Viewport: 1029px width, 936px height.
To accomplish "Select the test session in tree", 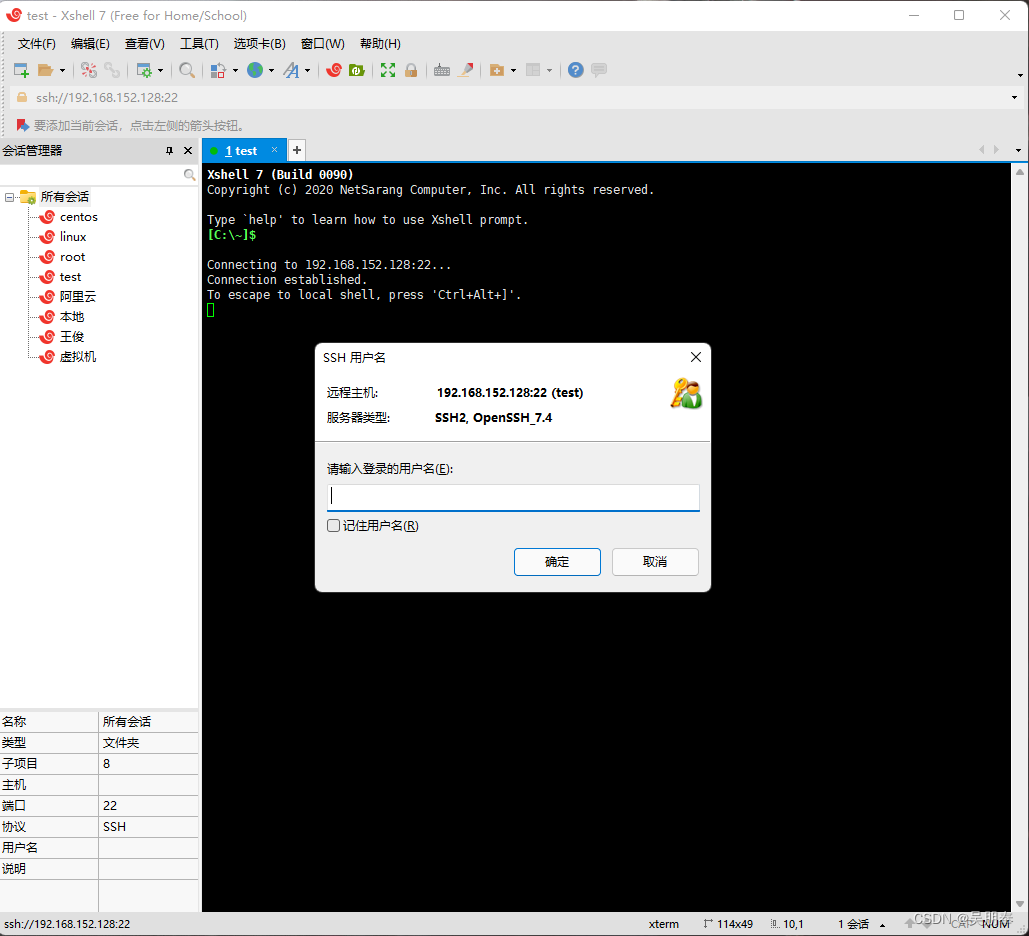I will coord(60,277).
